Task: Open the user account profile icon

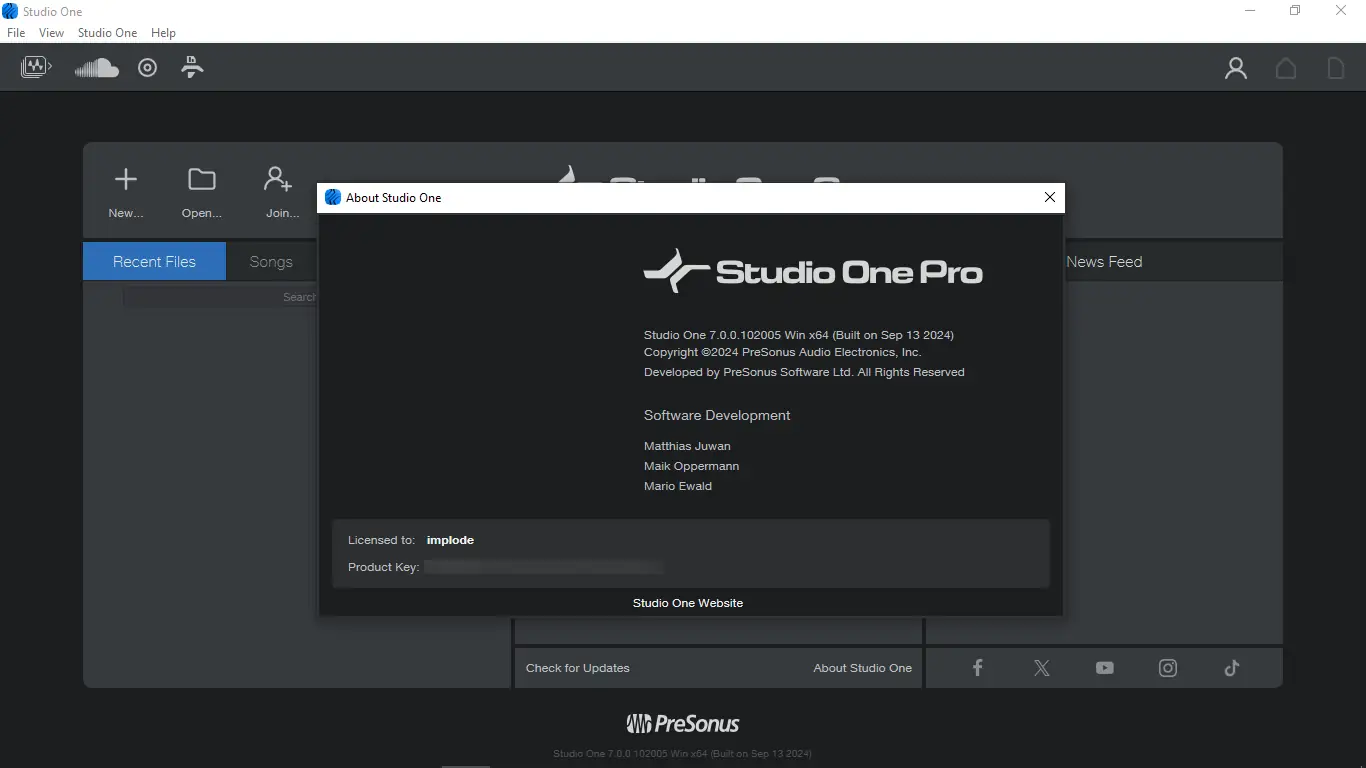Action: click(1236, 68)
